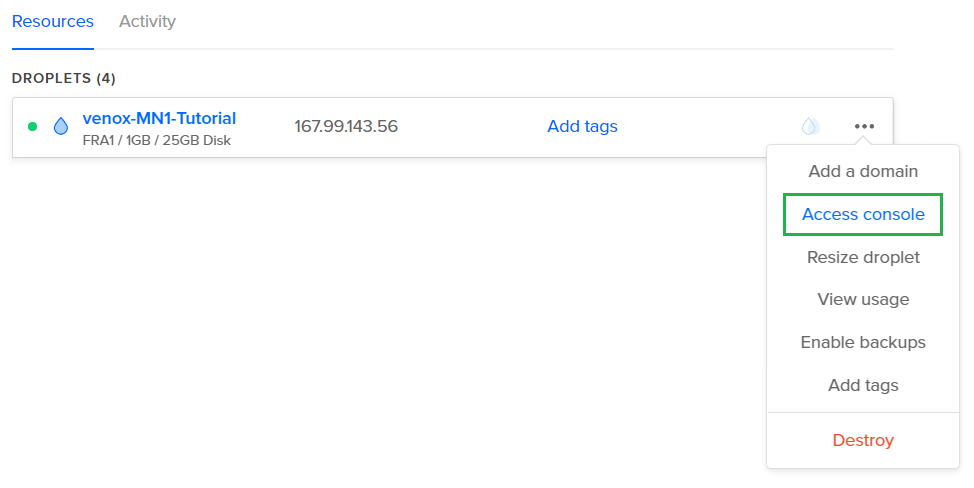This screenshot has height=488, width=974.
Task: Choose Add a domain from the menu
Action: click(x=863, y=171)
